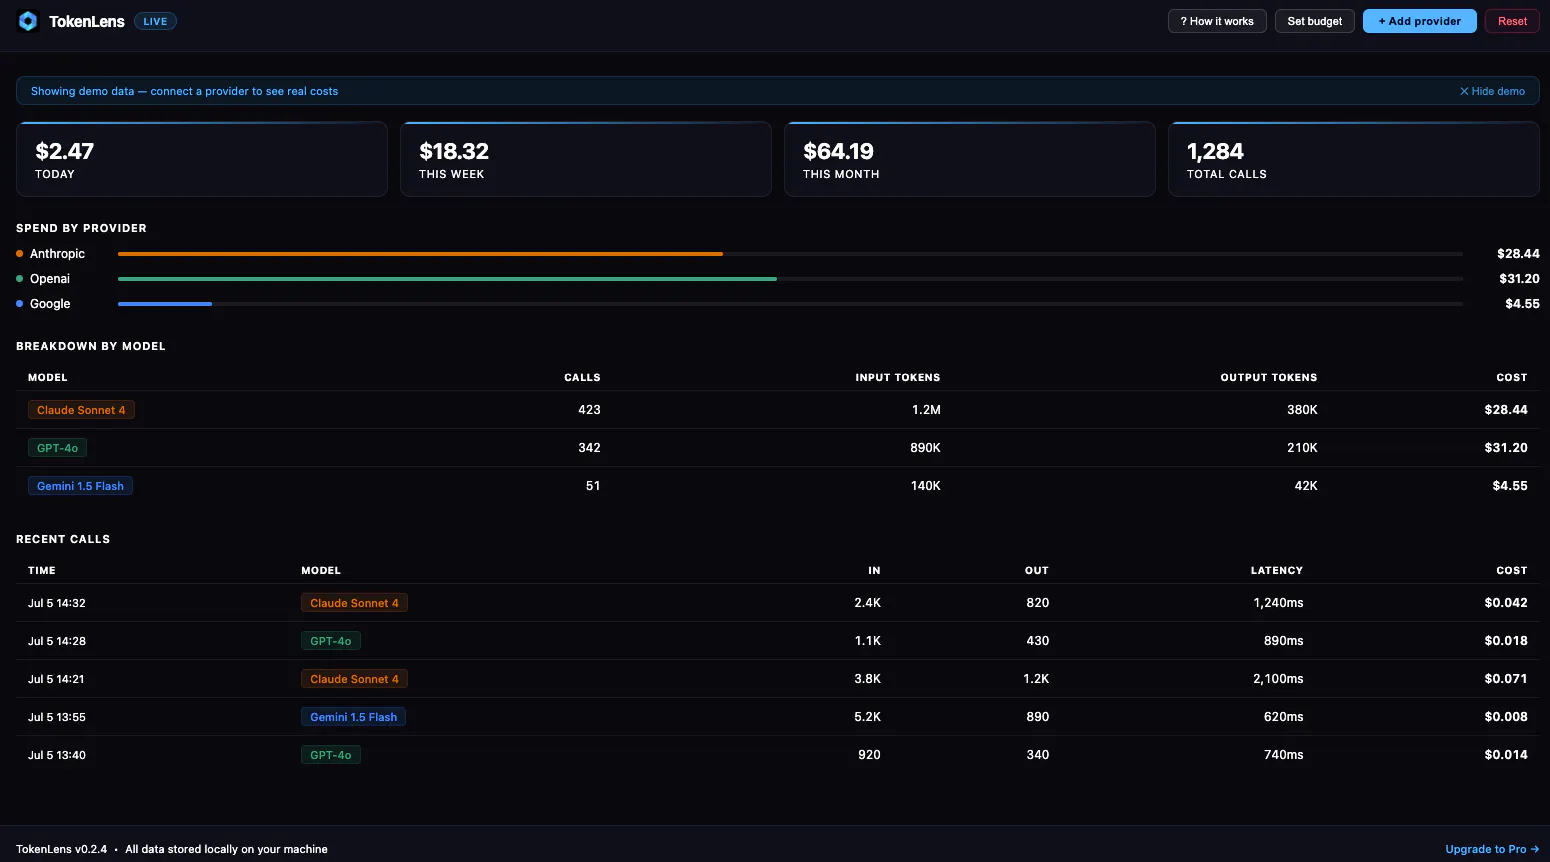This screenshot has width=1550, height=862.
Task: Click the TokenLens v0.2.4 version text
Action: pos(61,849)
